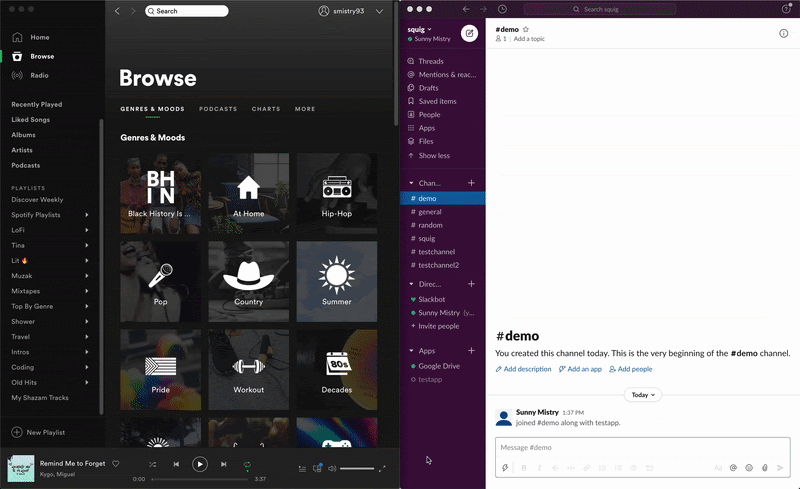
Task: Adjust the Spotify volume slider
Action: 357,469
